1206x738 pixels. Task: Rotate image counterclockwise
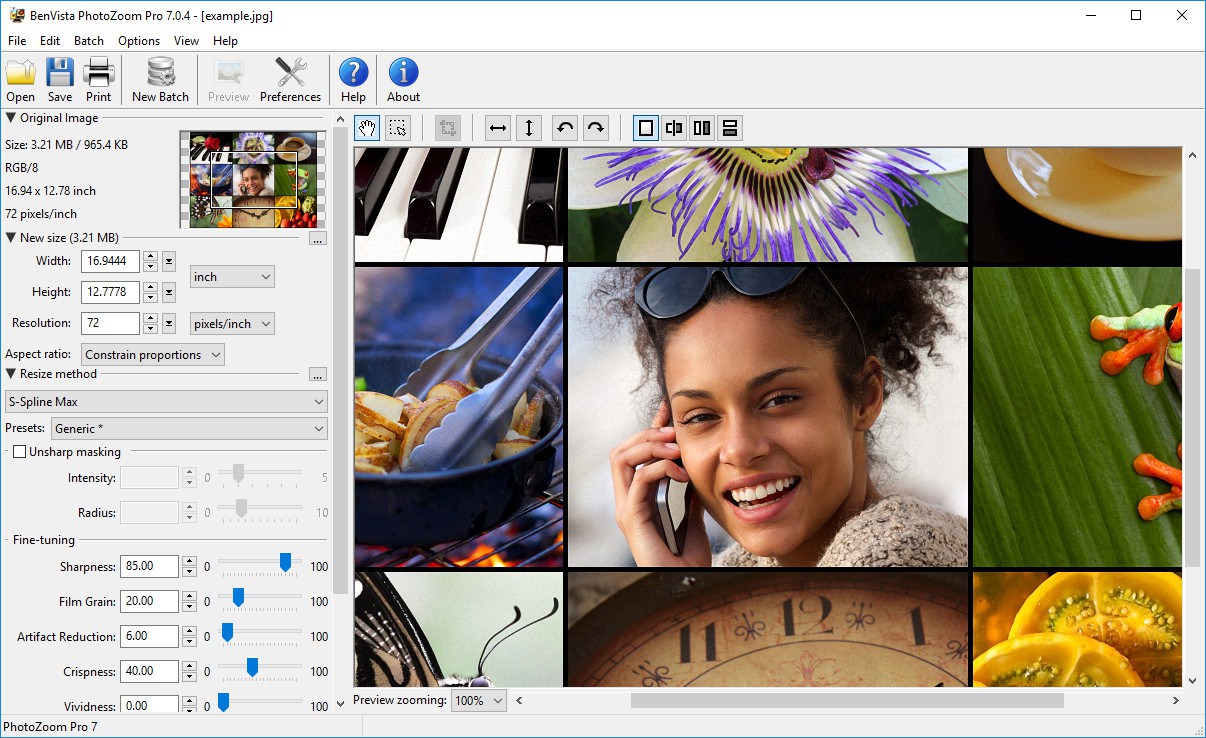click(x=565, y=128)
